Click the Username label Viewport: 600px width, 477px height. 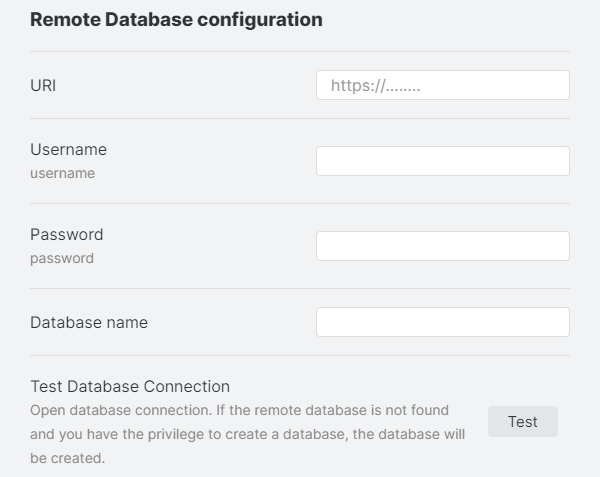coord(68,150)
